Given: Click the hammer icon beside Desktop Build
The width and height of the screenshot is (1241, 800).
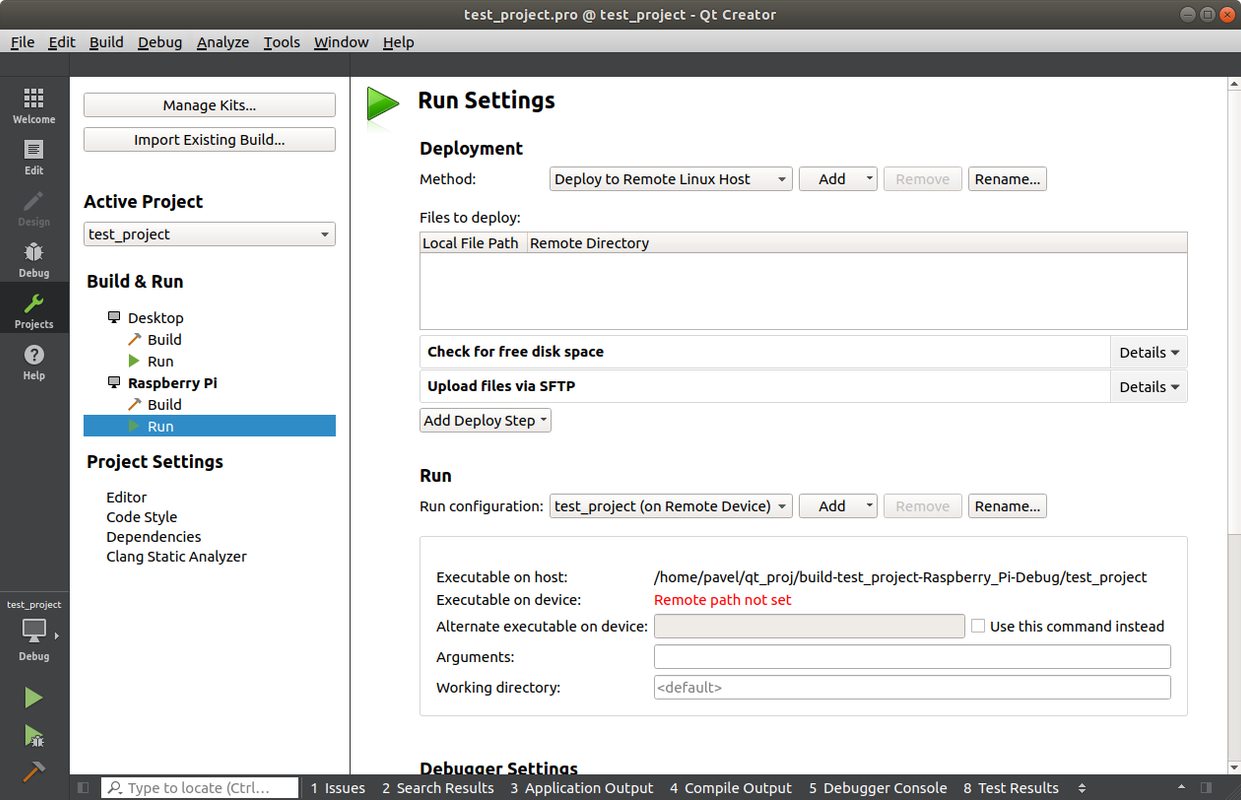Looking at the screenshot, I should coord(135,339).
